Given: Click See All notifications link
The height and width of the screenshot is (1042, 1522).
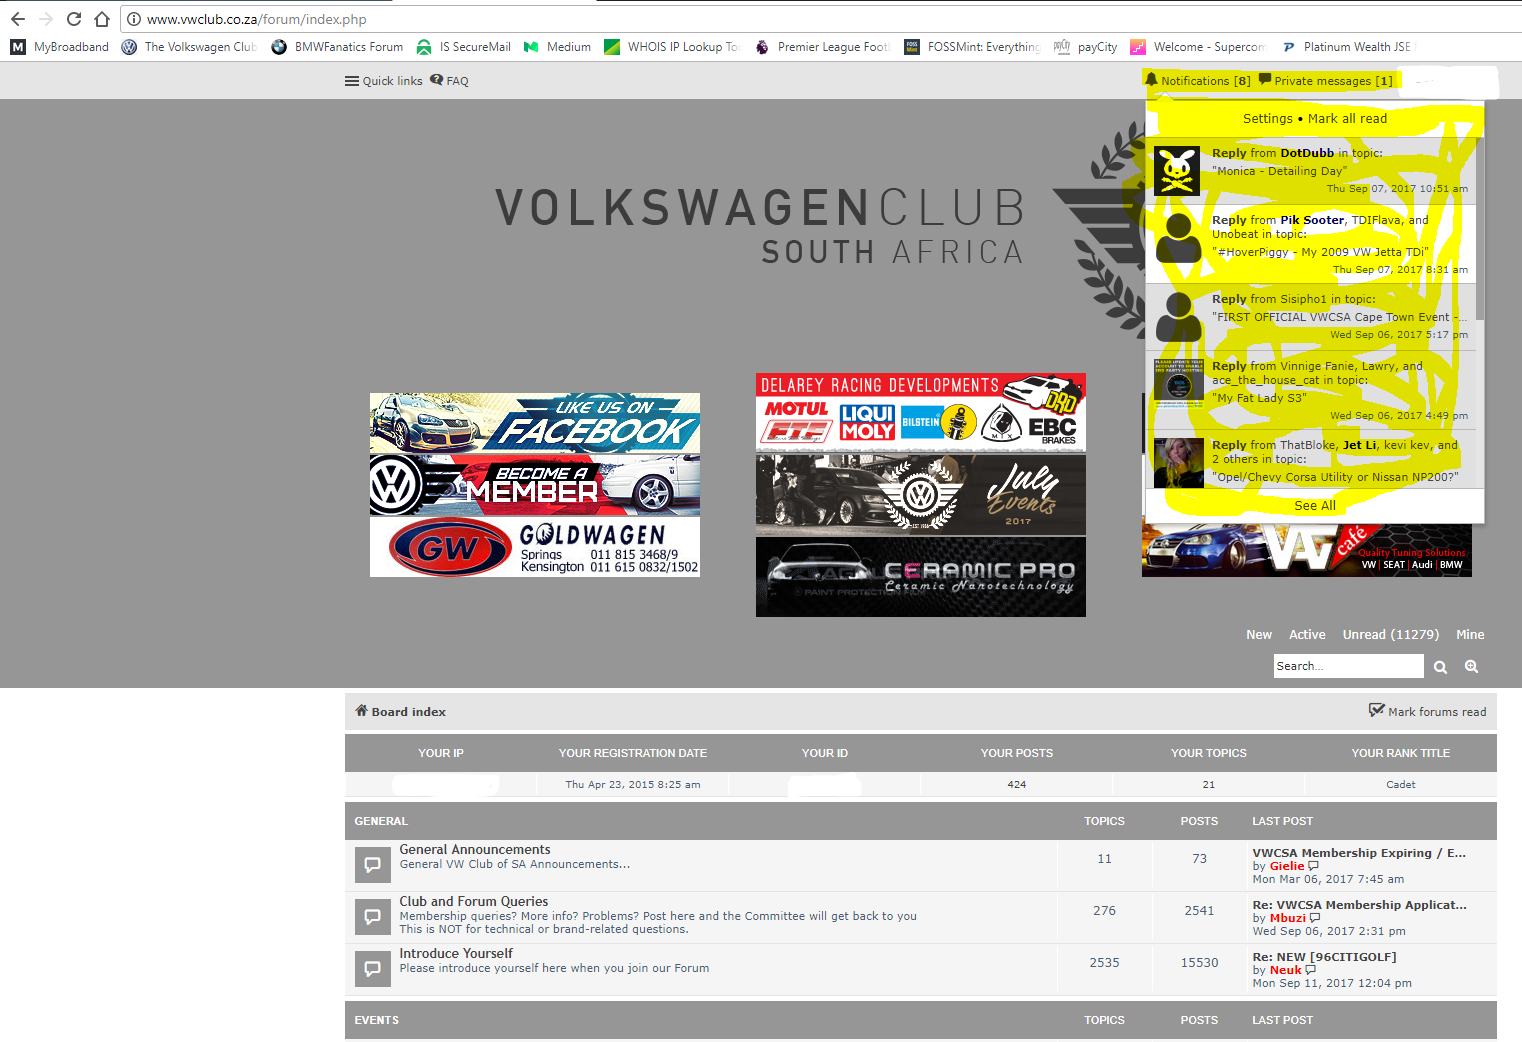Looking at the screenshot, I should tap(1314, 506).
